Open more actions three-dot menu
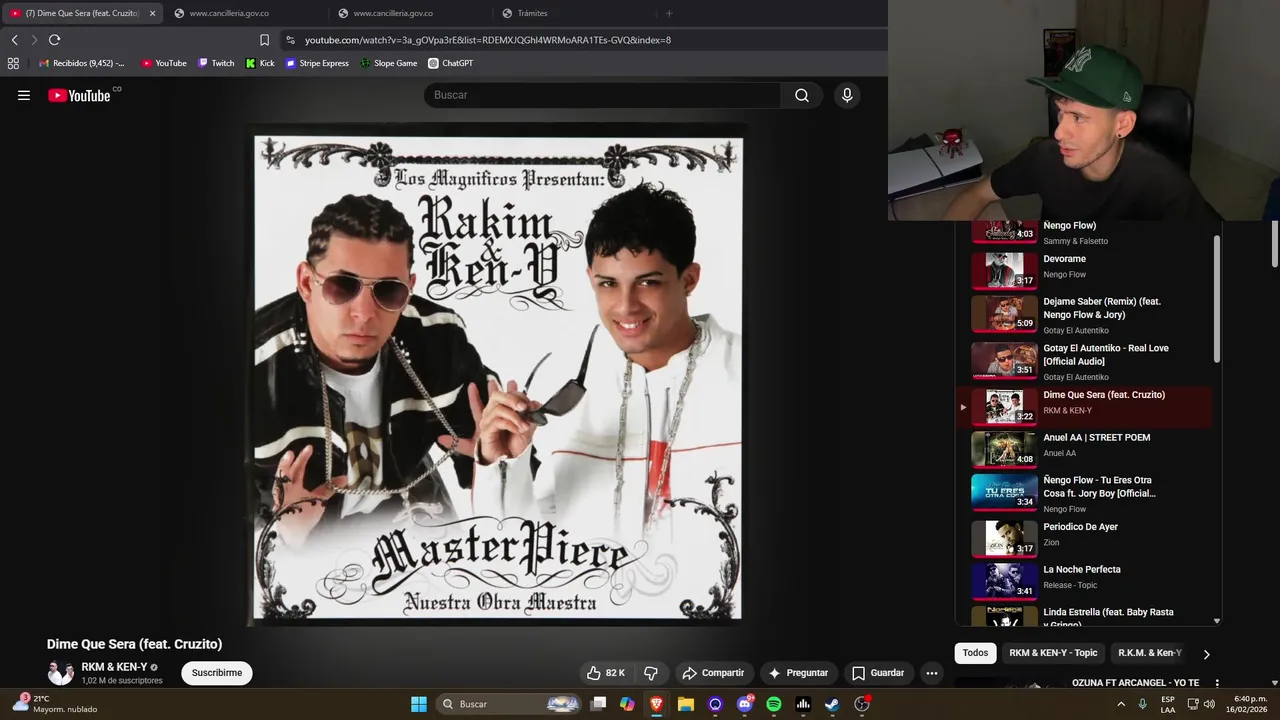 [x=932, y=673]
